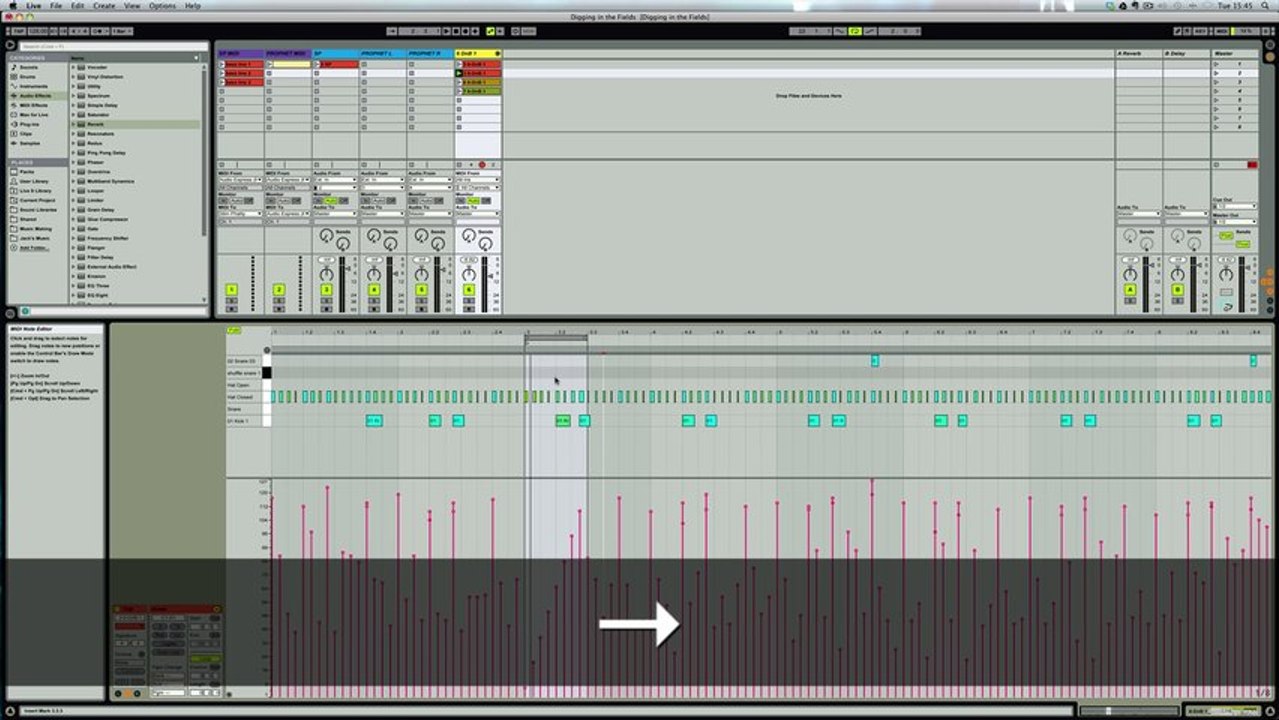The image size is (1279, 720).
Task: Open MIDI From dropdown on ST MIDI track
Action: (x=240, y=180)
